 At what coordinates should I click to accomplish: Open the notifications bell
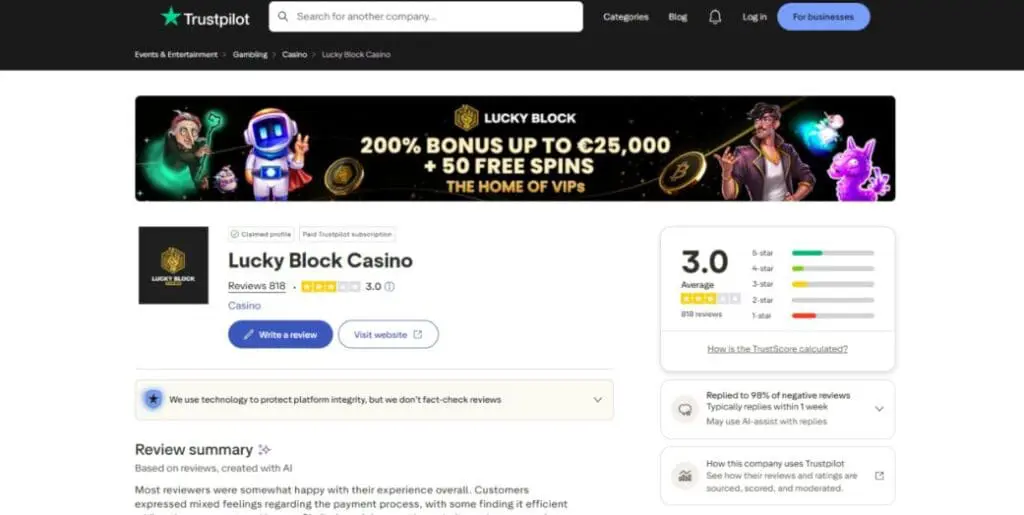(x=715, y=17)
